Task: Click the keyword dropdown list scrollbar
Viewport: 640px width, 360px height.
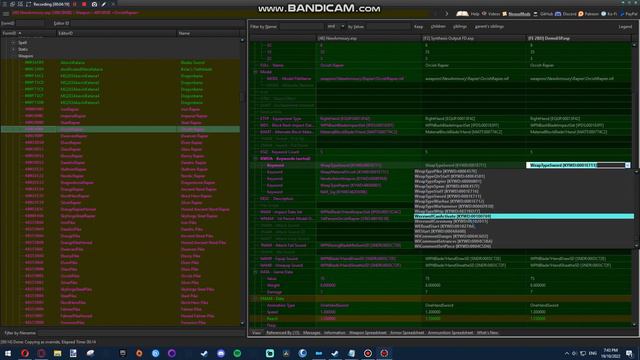Action: pyautogui.click(x=636, y=209)
